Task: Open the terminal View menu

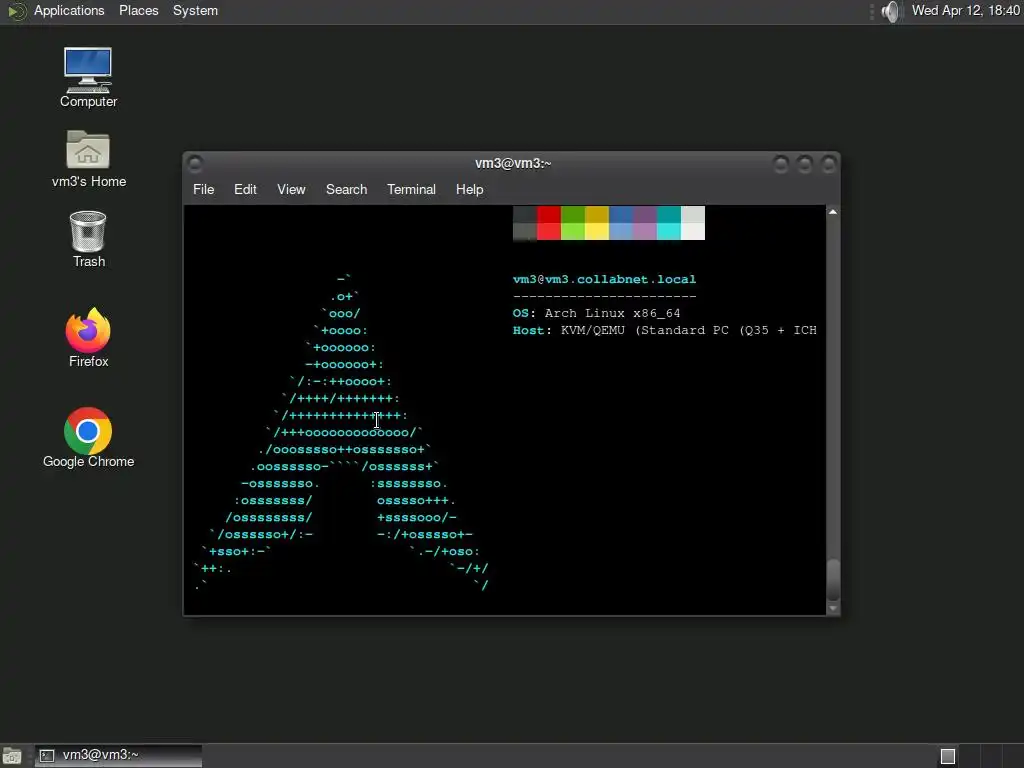Action: pyautogui.click(x=291, y=189)
